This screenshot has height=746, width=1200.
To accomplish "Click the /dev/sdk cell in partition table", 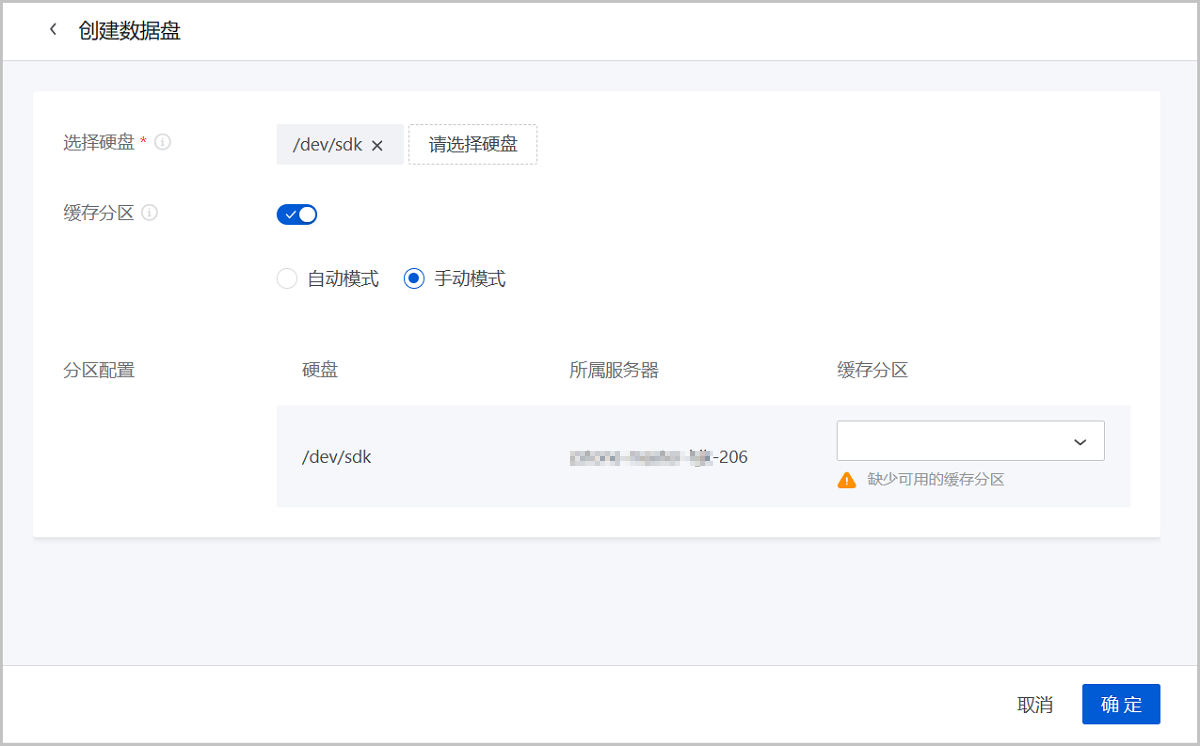I will pos(337,457).
